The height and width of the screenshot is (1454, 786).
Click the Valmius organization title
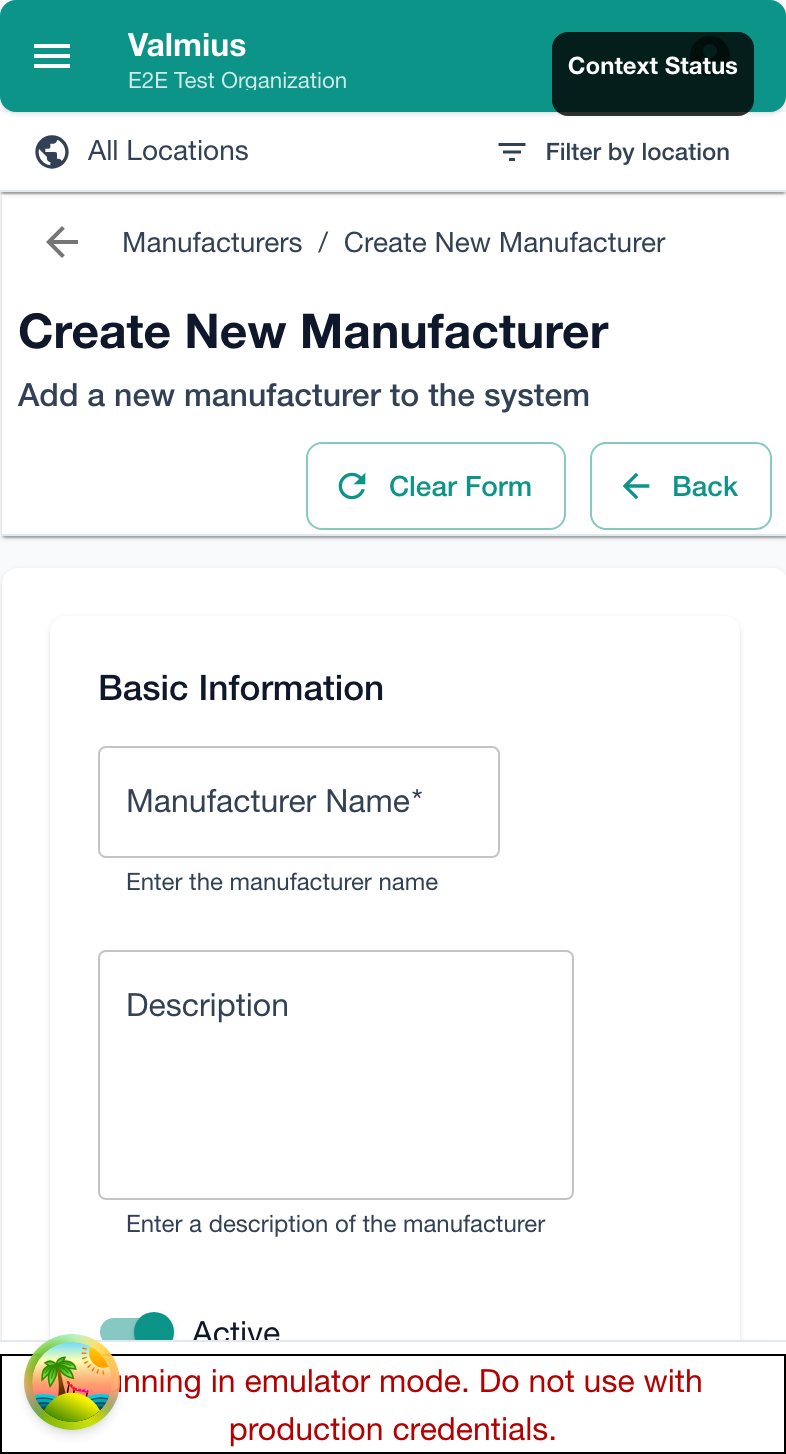point(186,45)
